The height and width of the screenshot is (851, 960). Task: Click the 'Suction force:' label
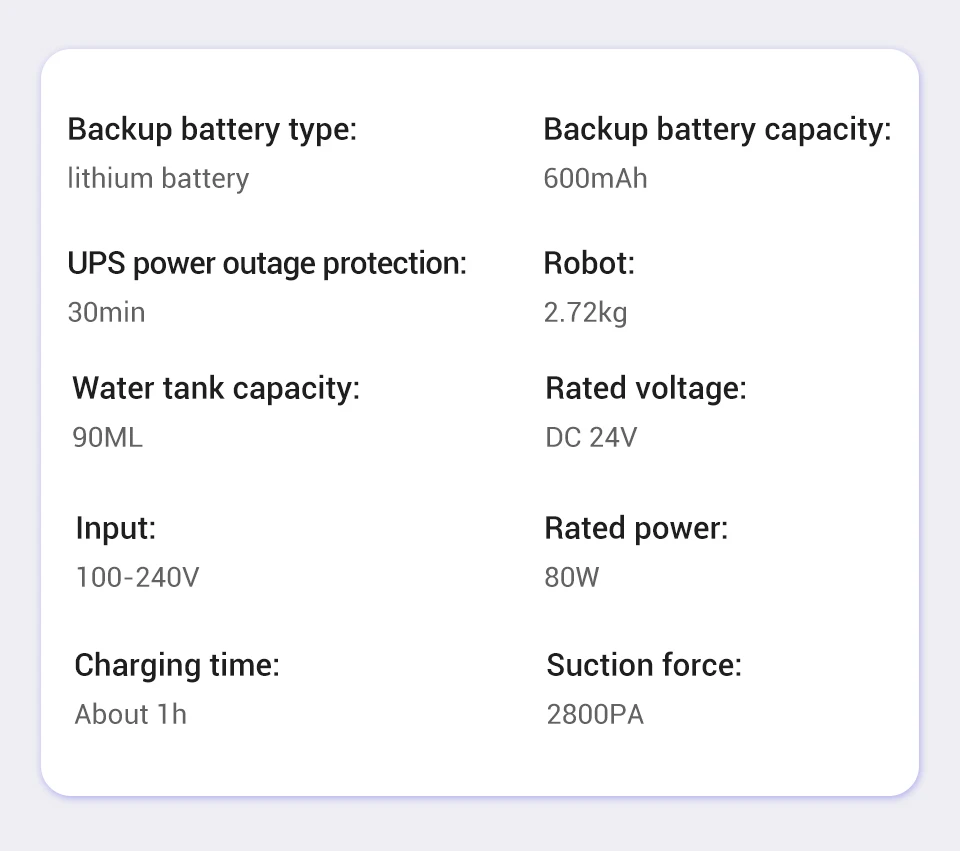[644, 665]
